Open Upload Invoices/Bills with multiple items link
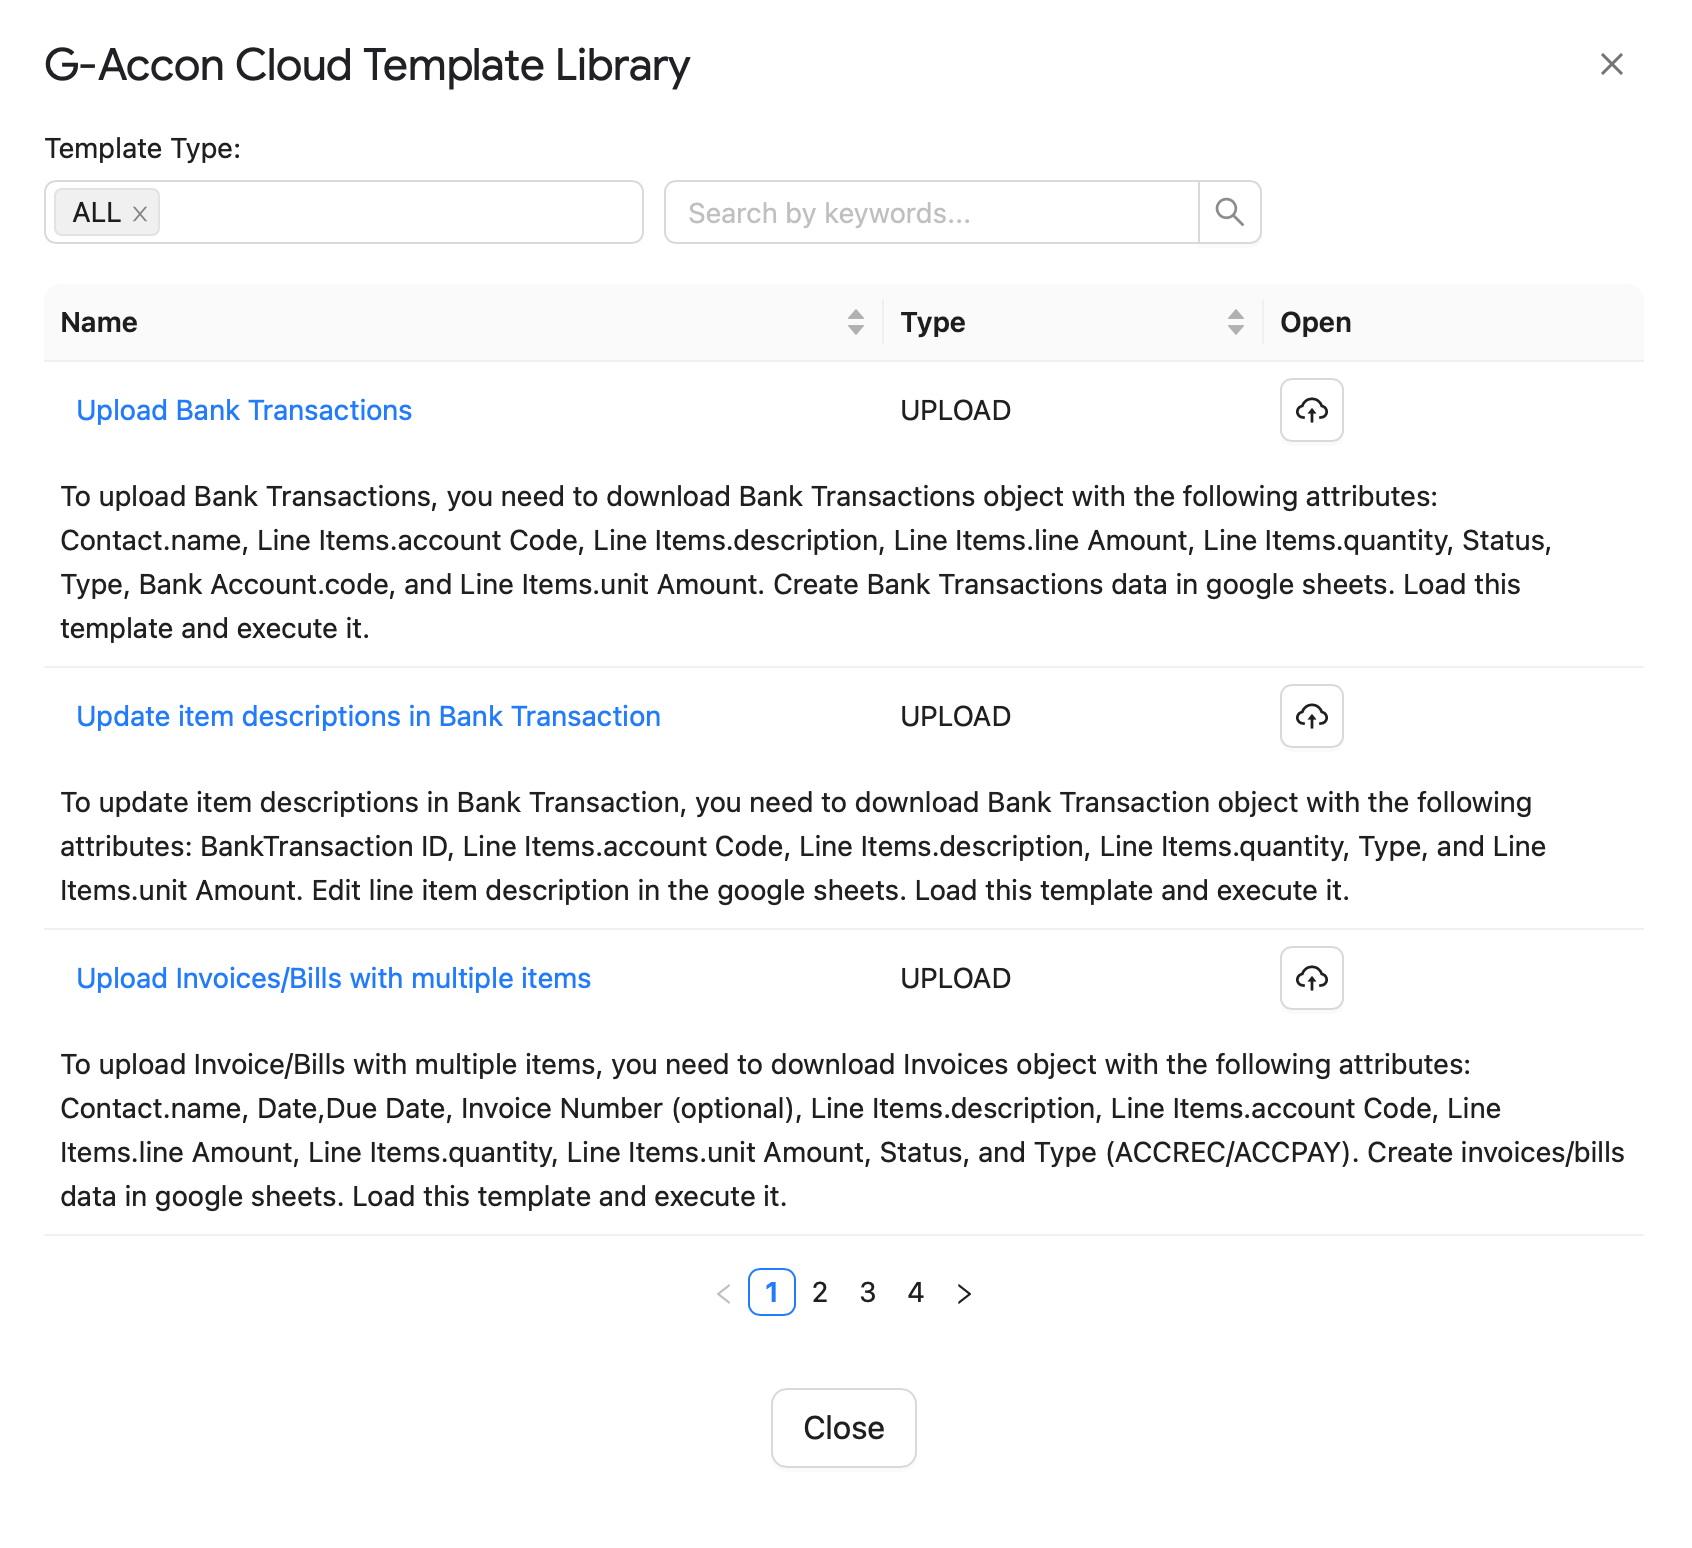 [x=333, y=978]
